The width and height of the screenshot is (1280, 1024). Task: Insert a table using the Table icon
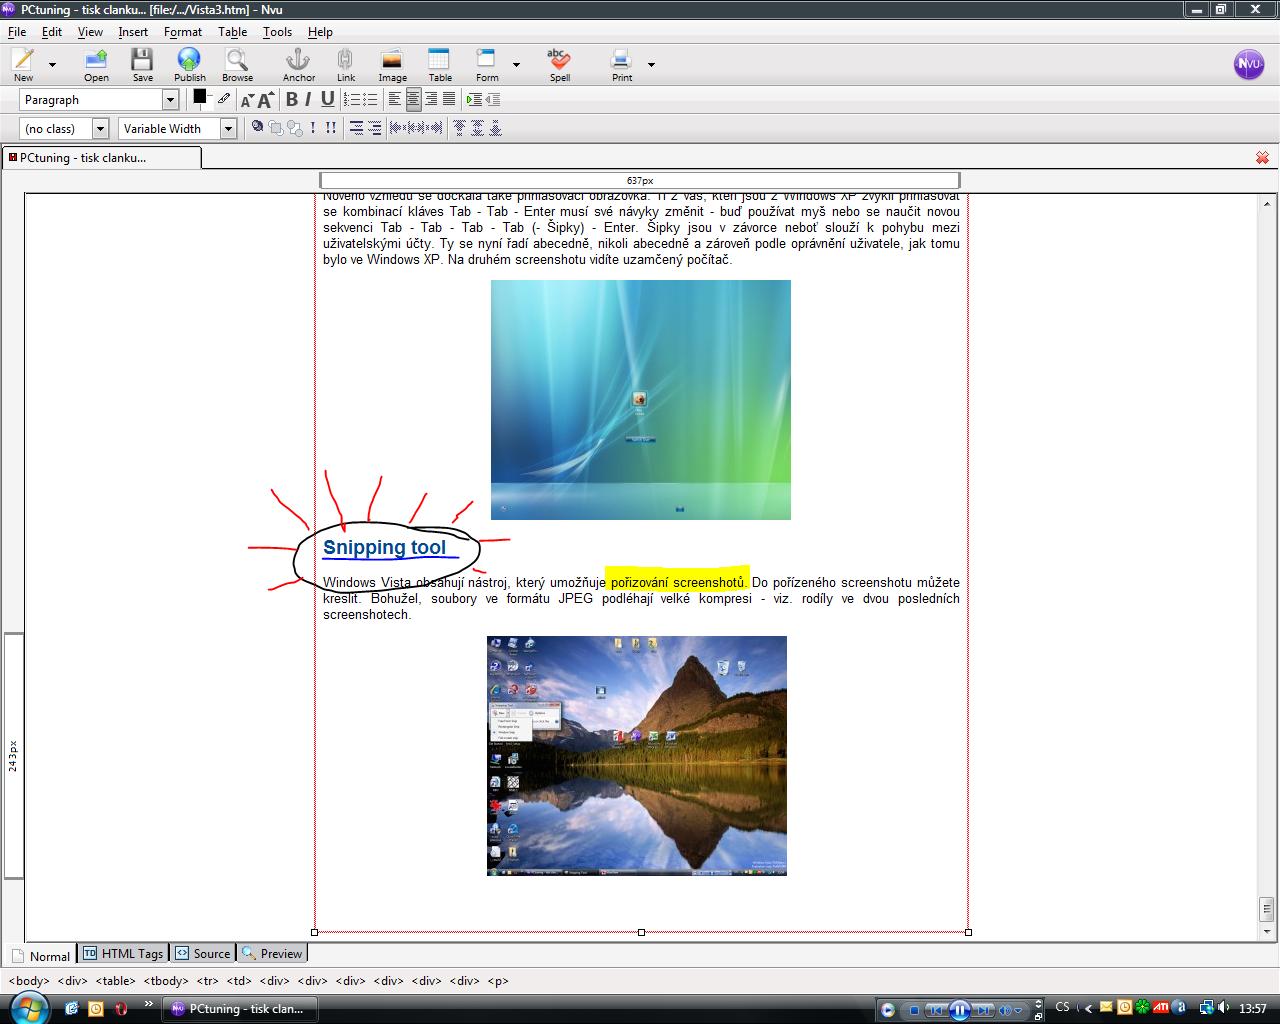click(x=440, y=64)
